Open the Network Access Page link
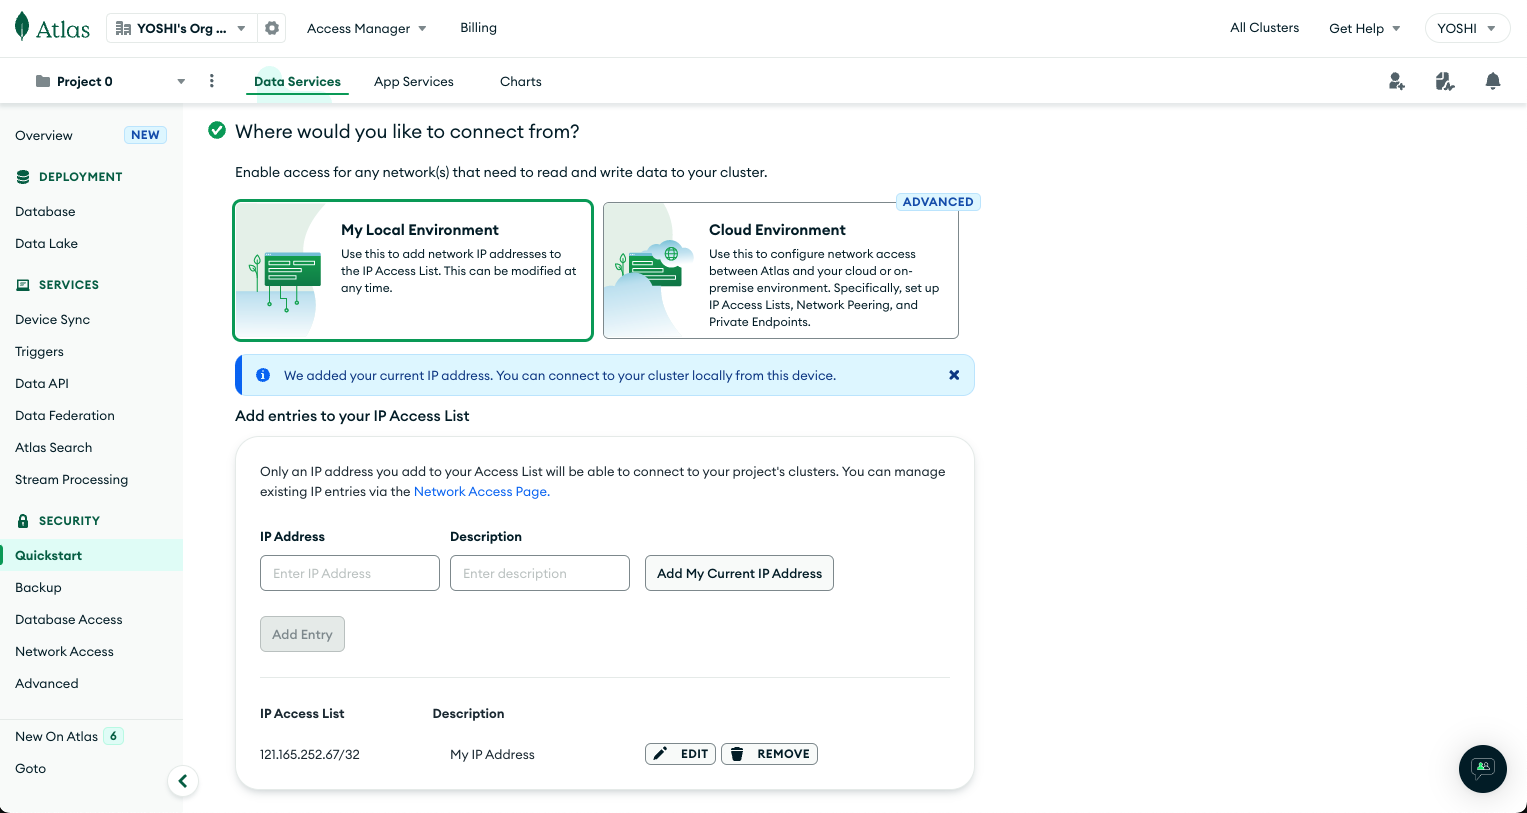1527x813 pixels. pyautogui.click(x=482, y=491)
